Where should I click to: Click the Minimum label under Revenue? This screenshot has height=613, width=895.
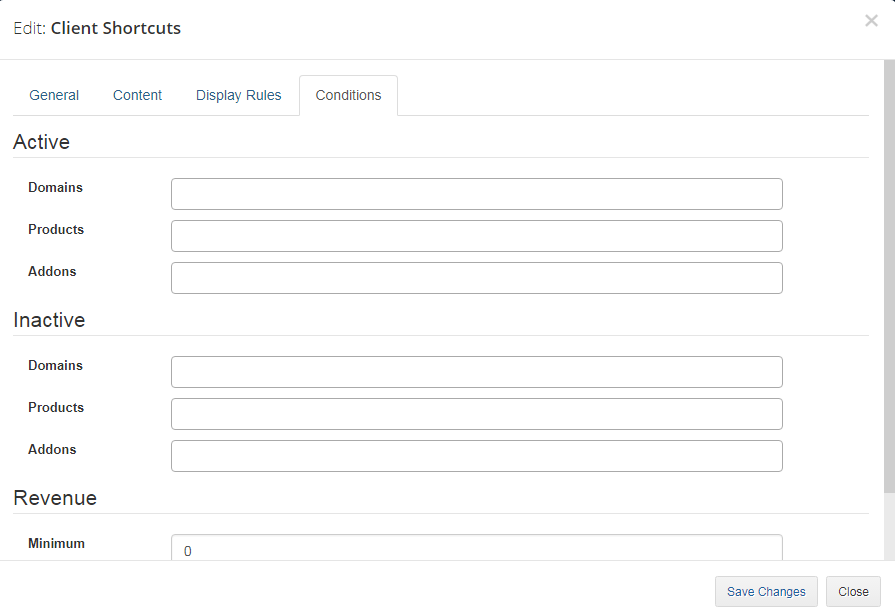[x=57, y=543]
